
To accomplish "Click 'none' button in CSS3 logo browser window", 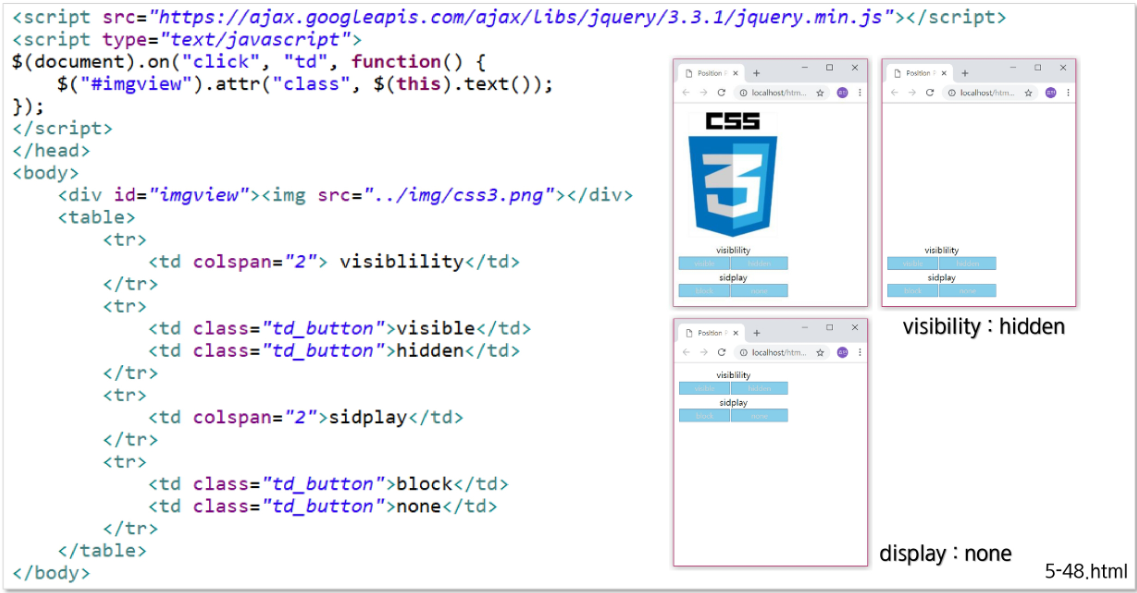I will (759, 291).
